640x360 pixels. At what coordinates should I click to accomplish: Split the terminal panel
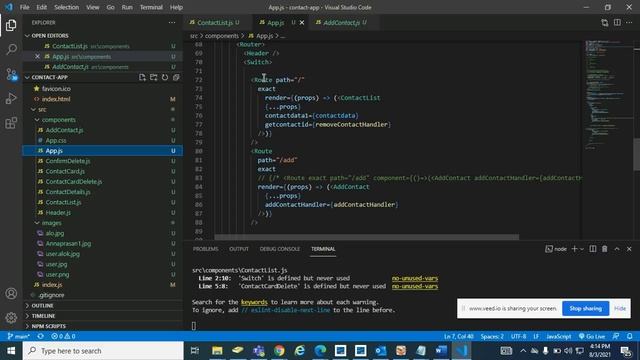(x=593, y=249)
